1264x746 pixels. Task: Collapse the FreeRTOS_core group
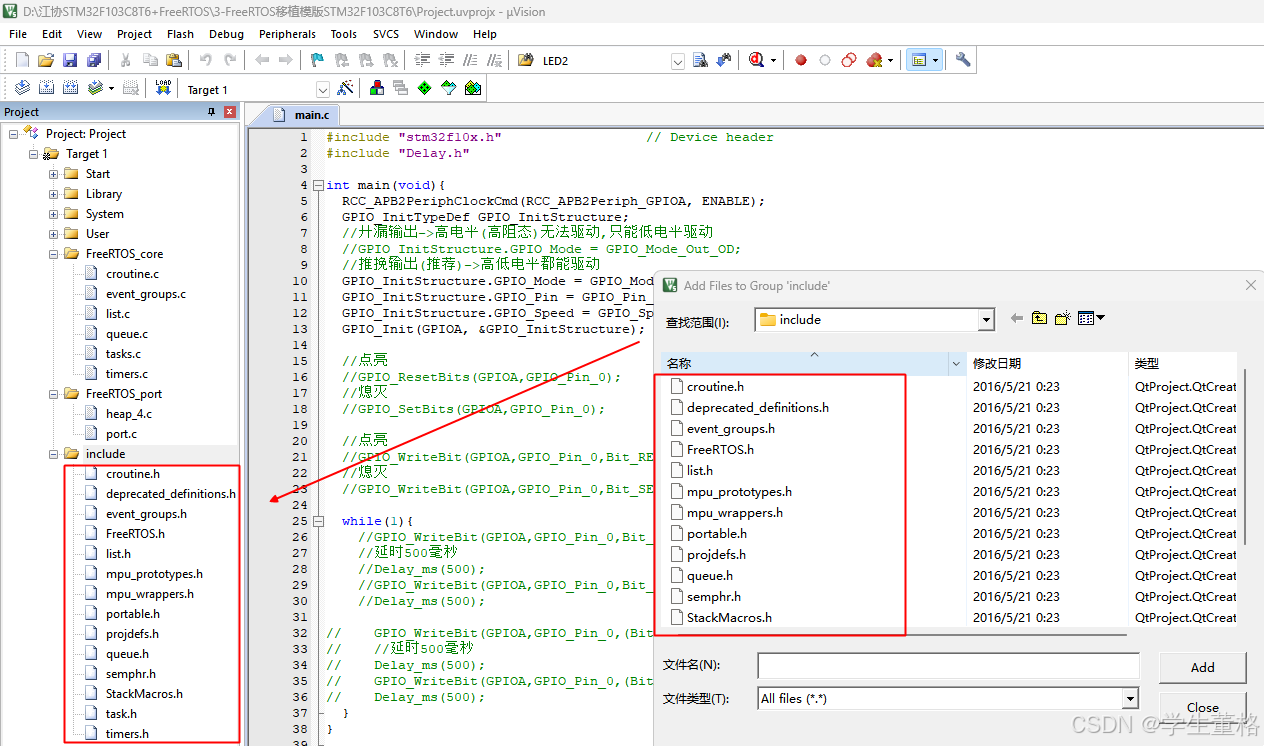point(54,254)
